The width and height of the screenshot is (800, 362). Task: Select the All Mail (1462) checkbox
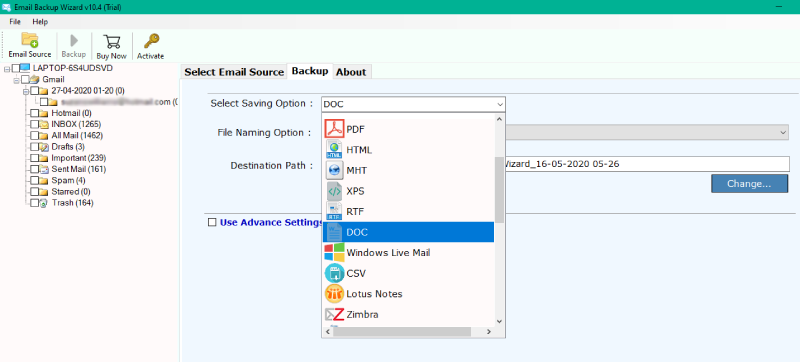click(34, 135)
